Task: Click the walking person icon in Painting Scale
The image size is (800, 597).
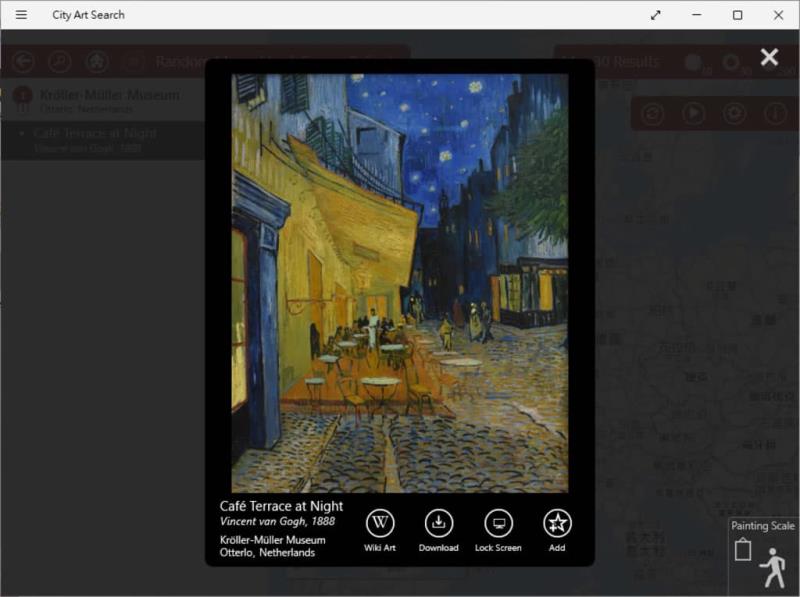Action: tap(773, 567)
